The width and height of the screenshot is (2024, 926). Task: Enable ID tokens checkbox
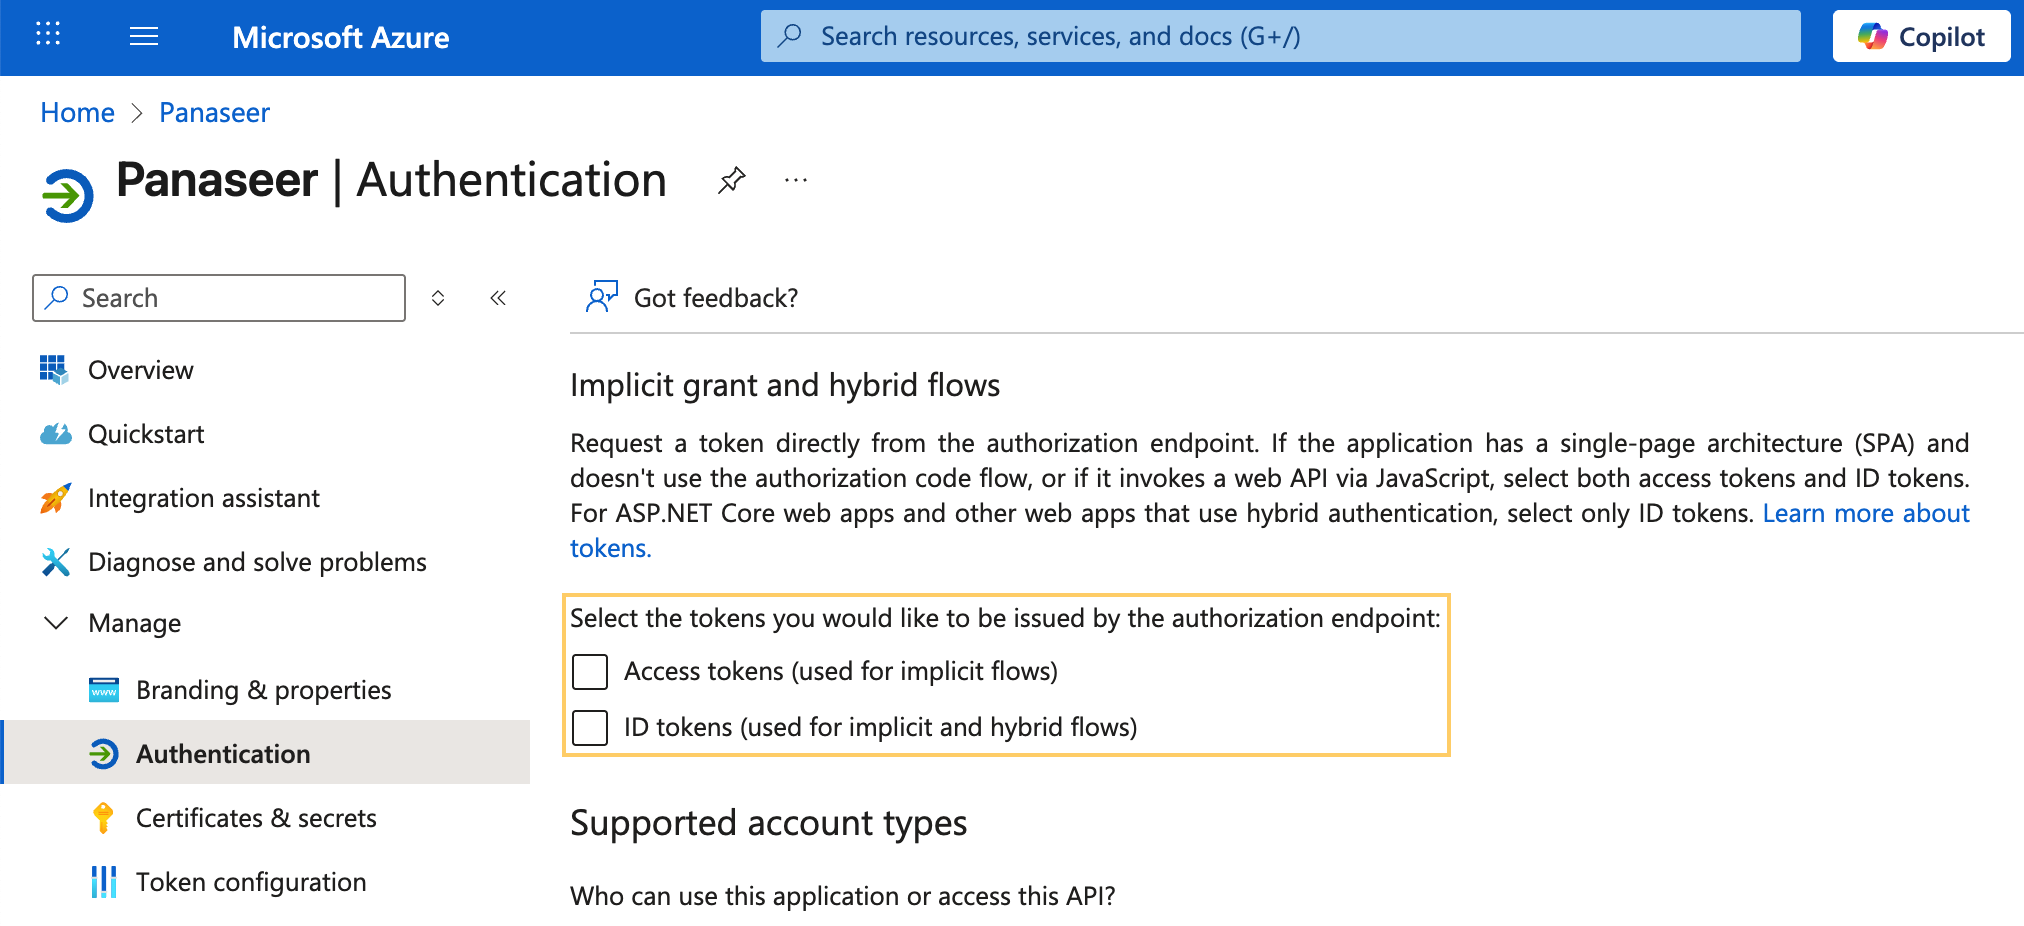pos(590,728)
